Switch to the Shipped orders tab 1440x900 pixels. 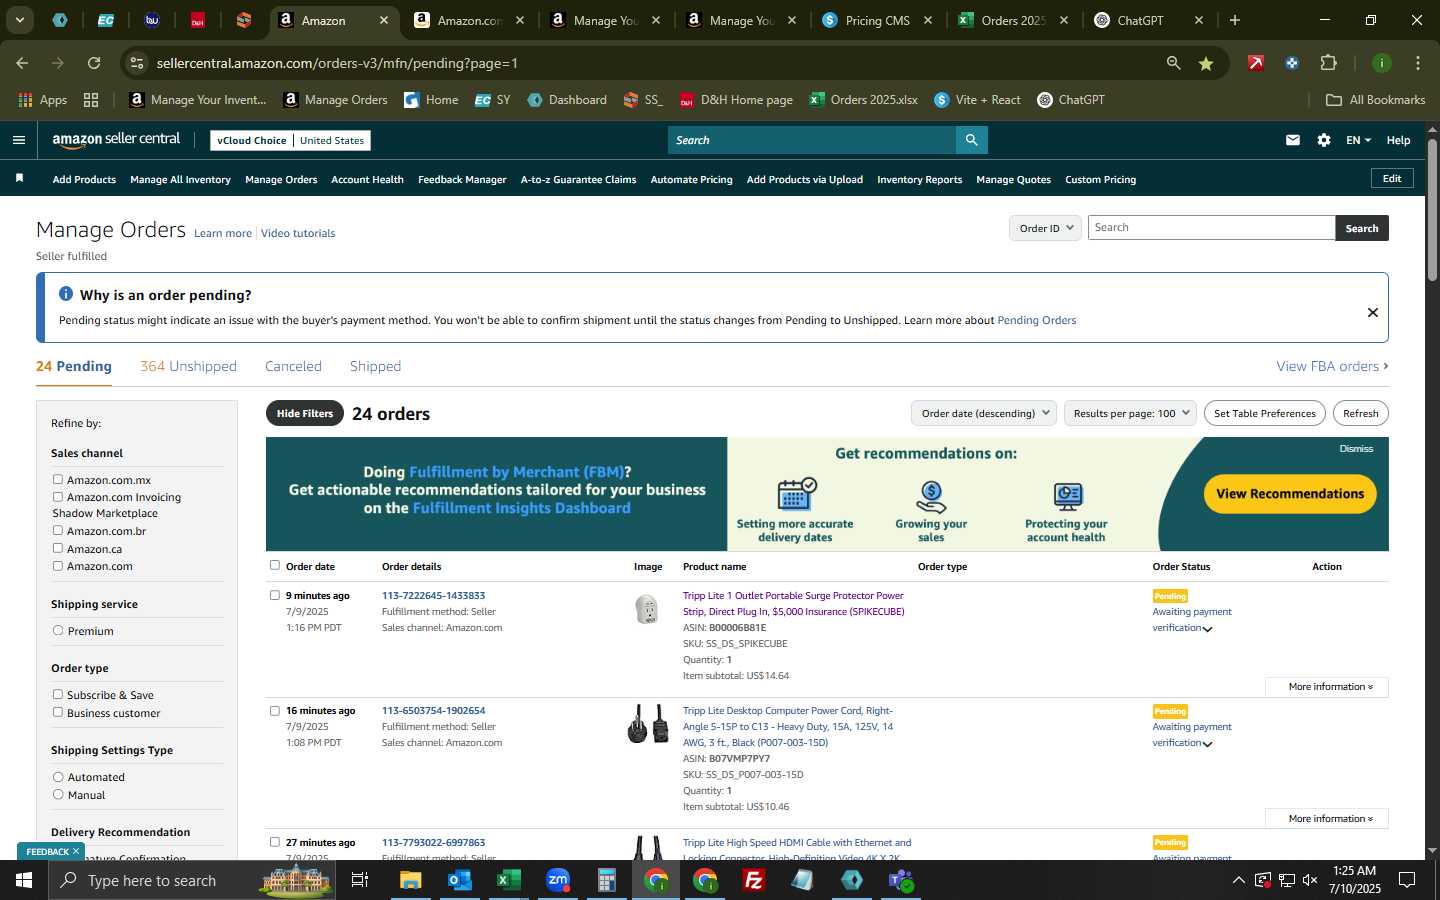click(x=375, y=366)
